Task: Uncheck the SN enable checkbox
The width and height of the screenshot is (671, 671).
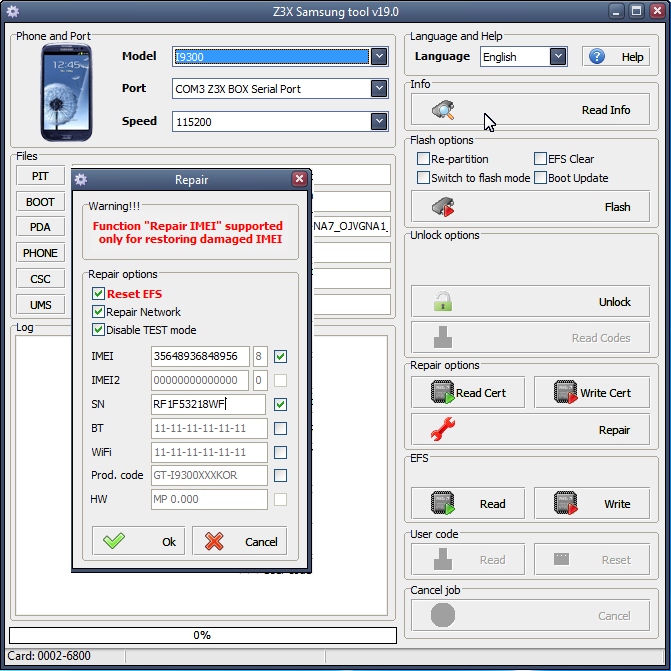Action: [x=280, y=404]
